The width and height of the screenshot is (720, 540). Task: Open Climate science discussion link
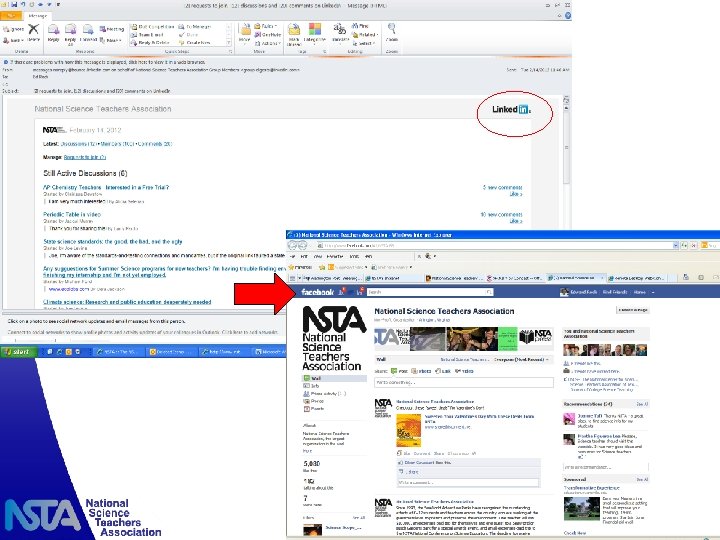[127, 302]
